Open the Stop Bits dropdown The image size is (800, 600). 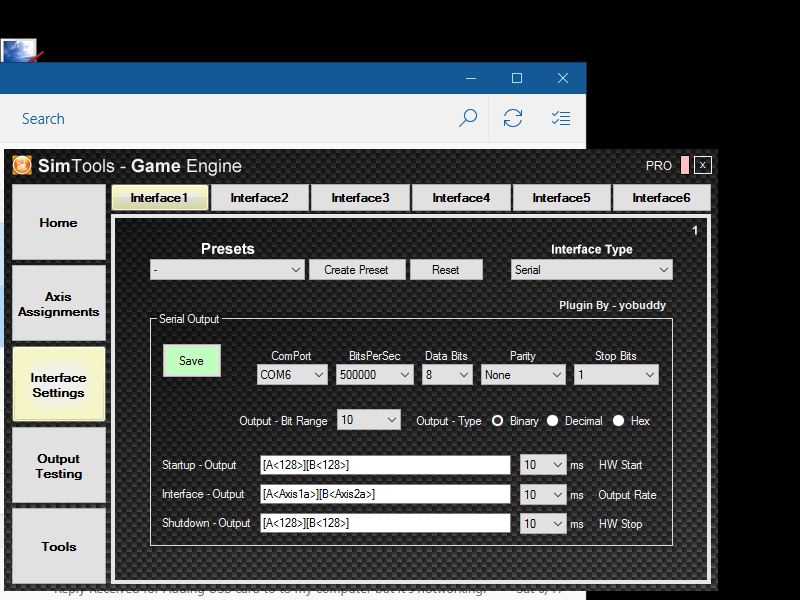click(x=616, y=375)
